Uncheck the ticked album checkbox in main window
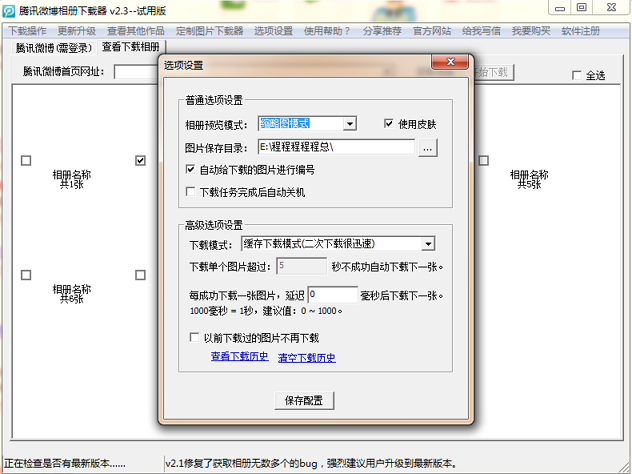The image size is (632, 474). pos(140,160)
